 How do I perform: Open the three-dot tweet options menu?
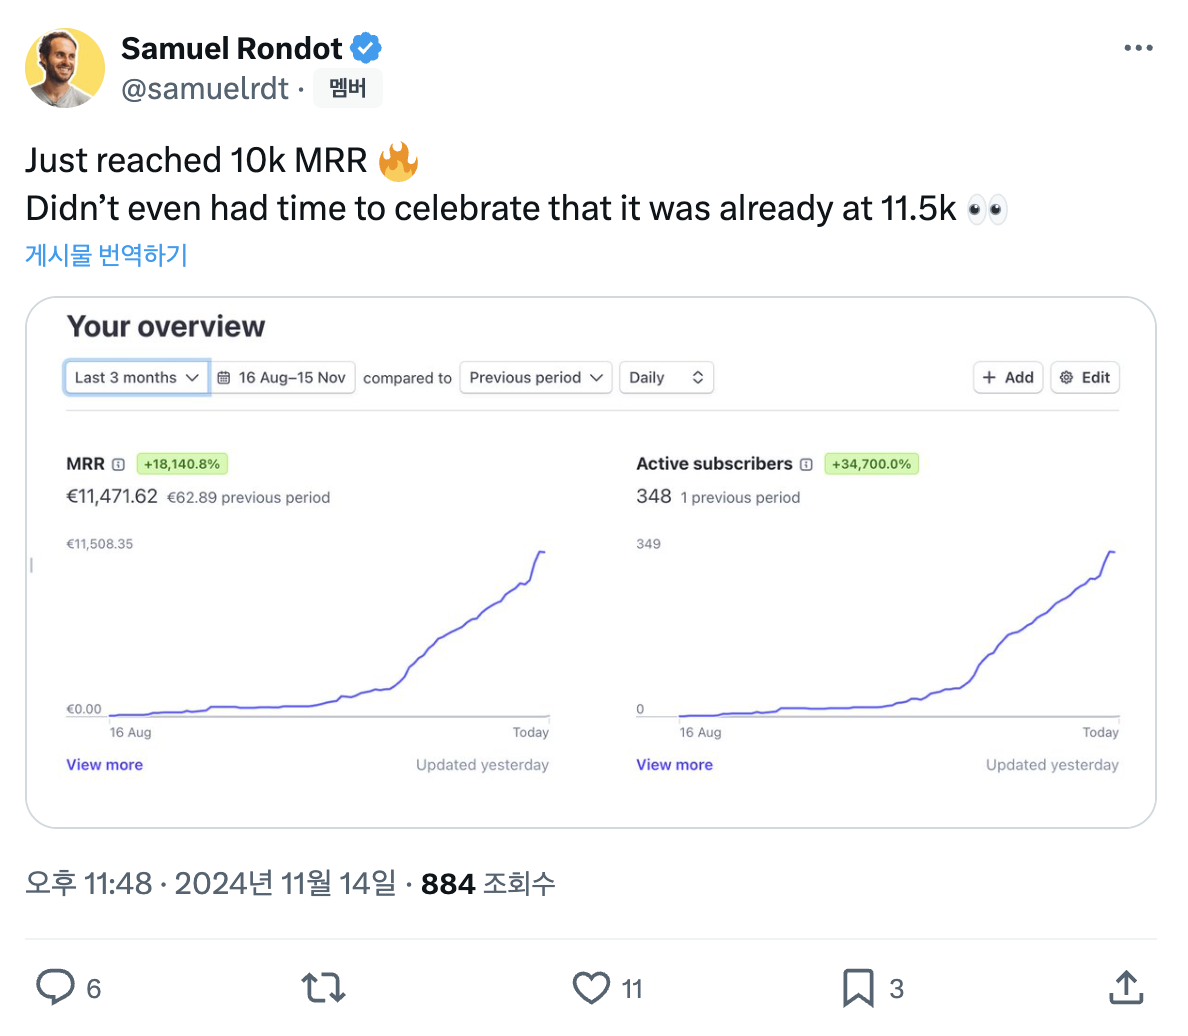1138,47
